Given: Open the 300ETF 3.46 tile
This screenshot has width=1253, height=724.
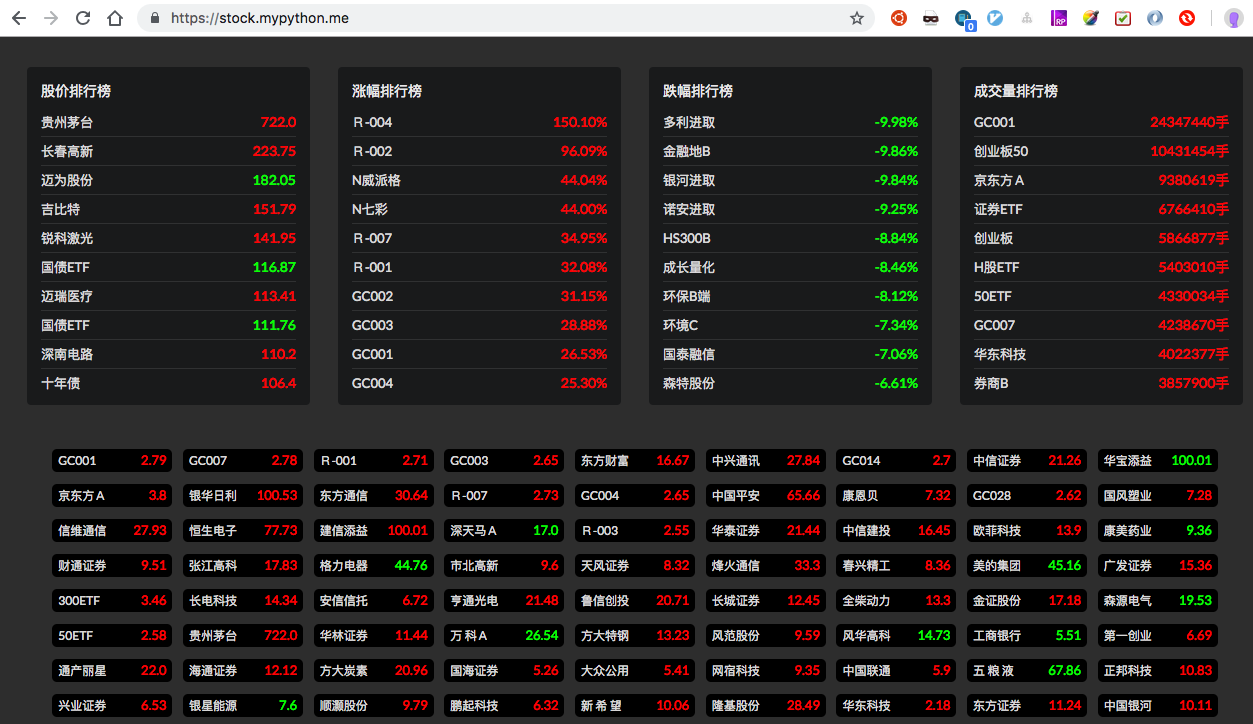Looking at the screenshot, I should pyautogui.click(x=112, y=601).
